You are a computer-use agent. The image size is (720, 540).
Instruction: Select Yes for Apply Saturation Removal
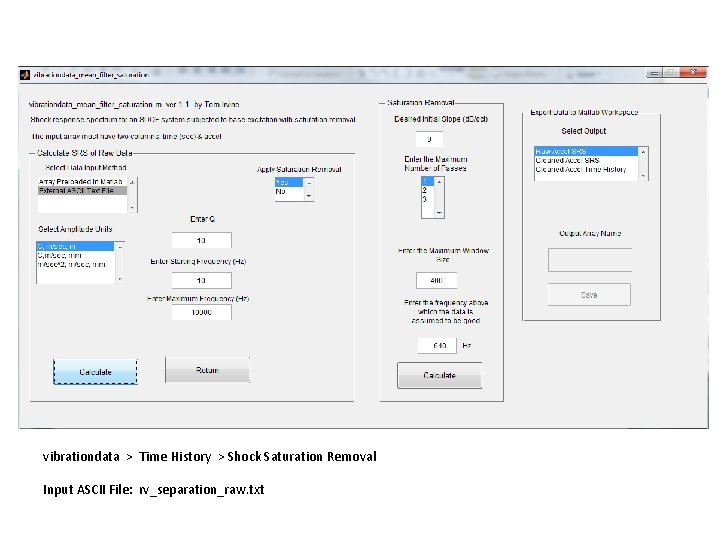coord(289,182)
